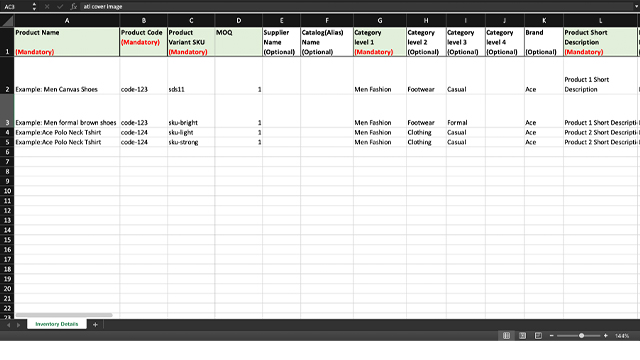Open the insert function fx button
640x360 pixels.
(73, 7)
